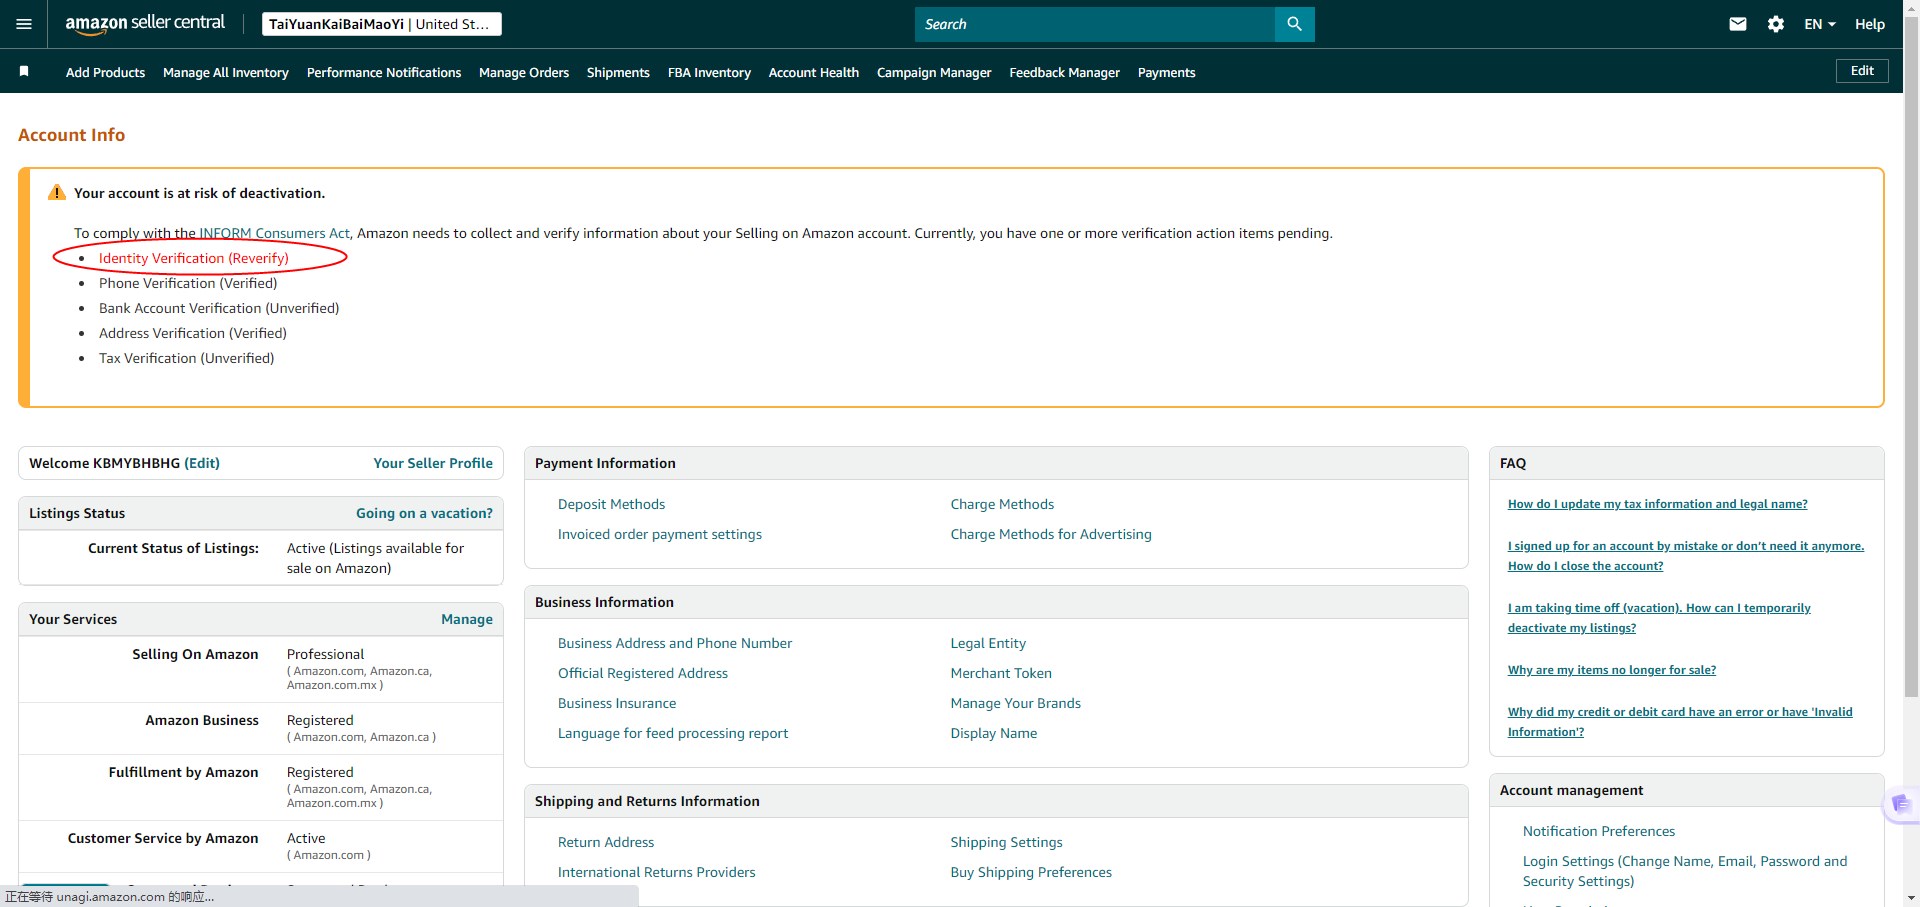Open FAQ Why items no longer for sale
1920x907 pixels.
[x=1612, y=670]
